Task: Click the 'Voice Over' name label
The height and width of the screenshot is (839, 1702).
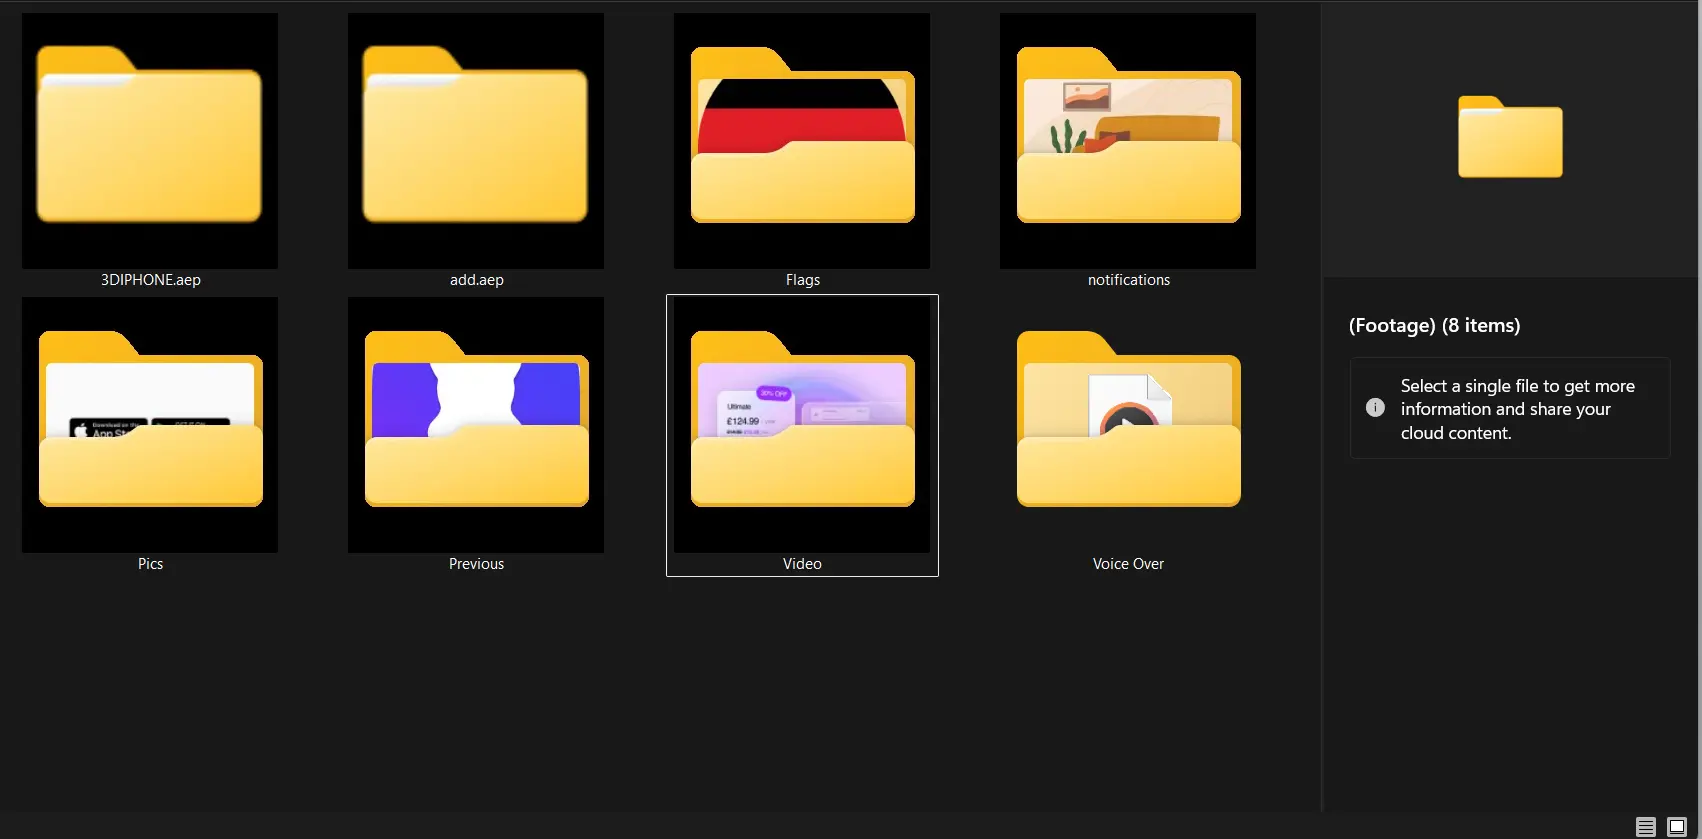Action: click(1128, 564)
